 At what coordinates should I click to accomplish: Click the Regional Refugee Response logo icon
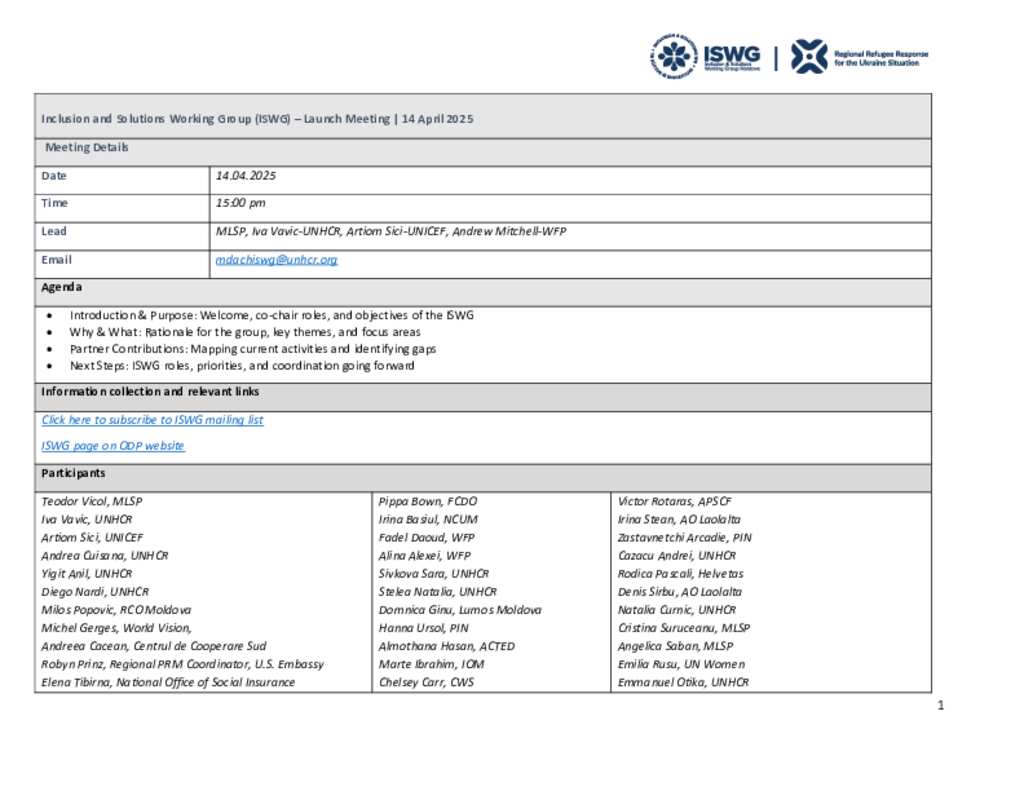point(809,56)
